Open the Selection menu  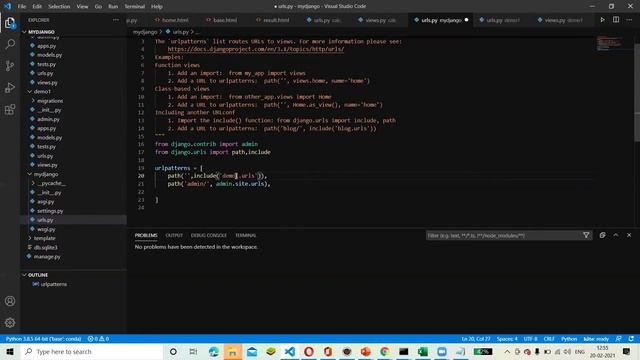pyautogui.click(x=59, y=7)
